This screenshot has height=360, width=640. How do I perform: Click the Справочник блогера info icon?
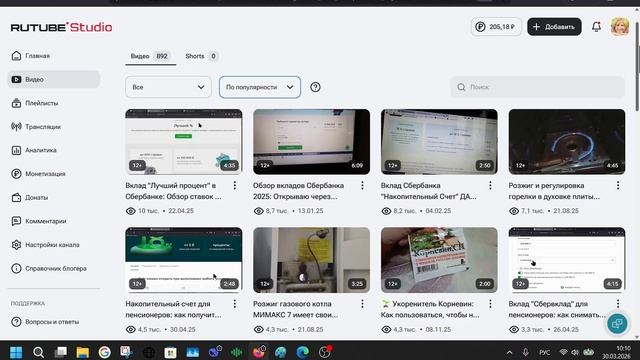pos(16,269)
